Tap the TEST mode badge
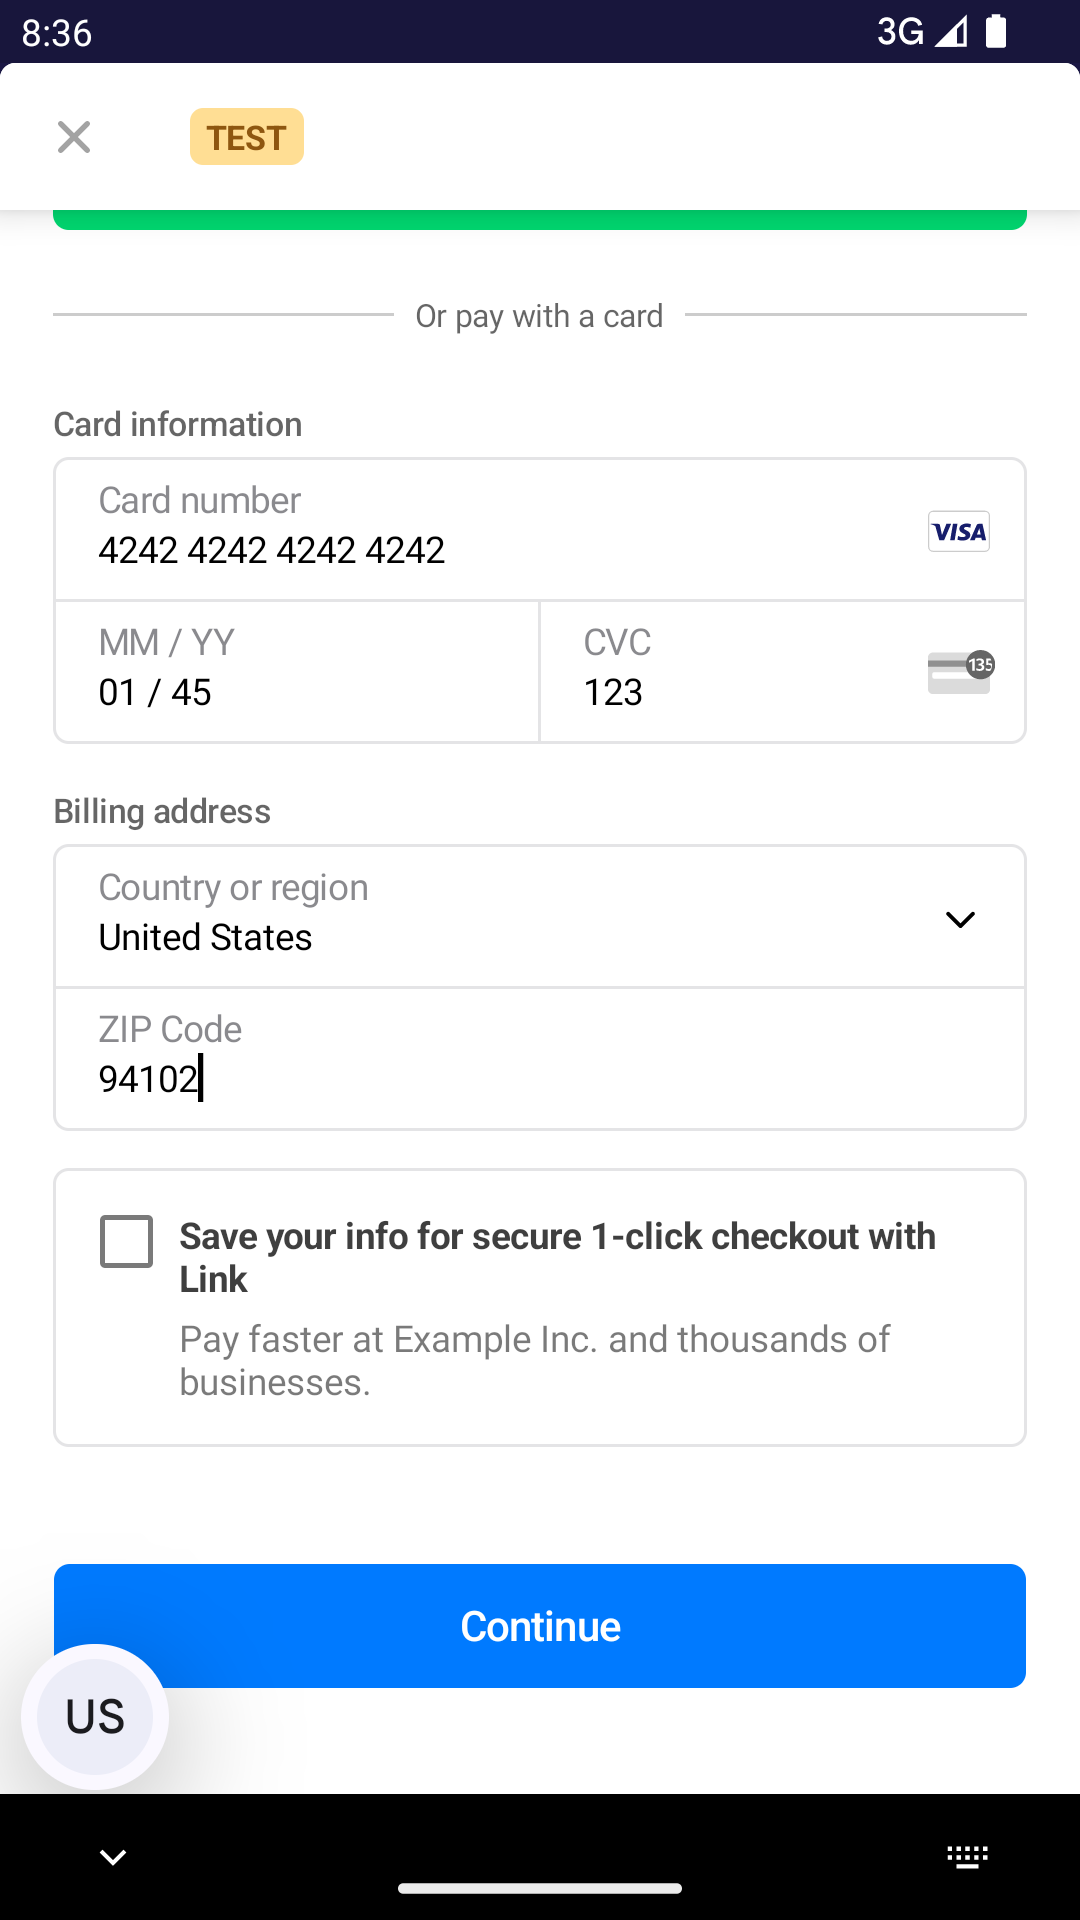The height and width of the screenshot is (1920, 1080). click(246, 137)
